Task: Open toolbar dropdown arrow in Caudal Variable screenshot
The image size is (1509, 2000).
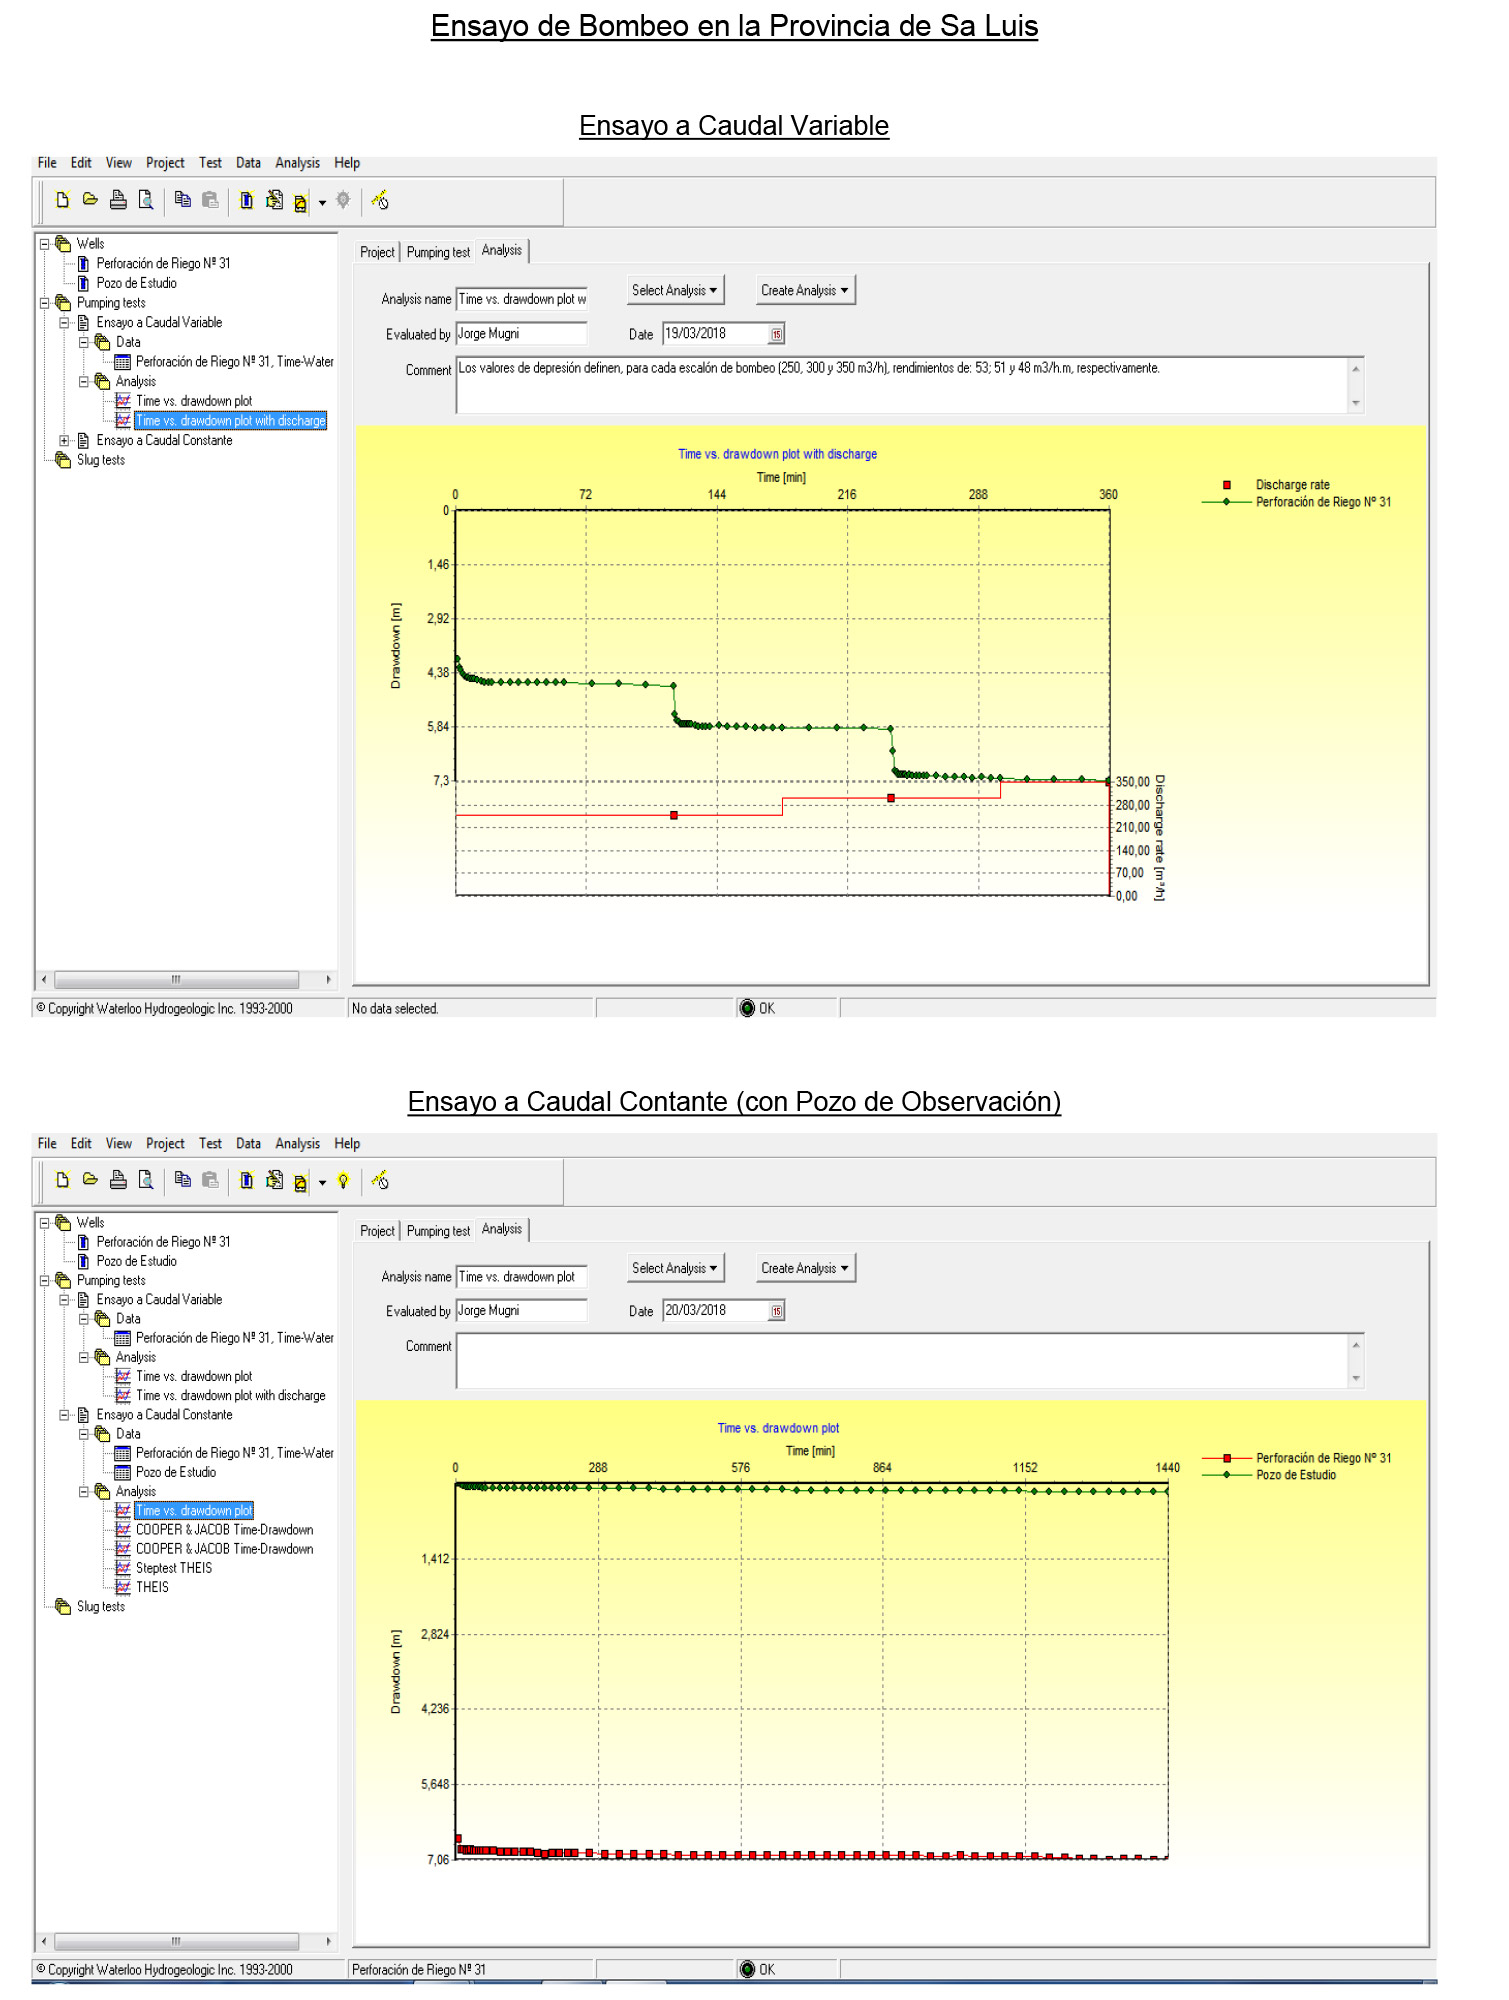Action: (x=322, y=203)
